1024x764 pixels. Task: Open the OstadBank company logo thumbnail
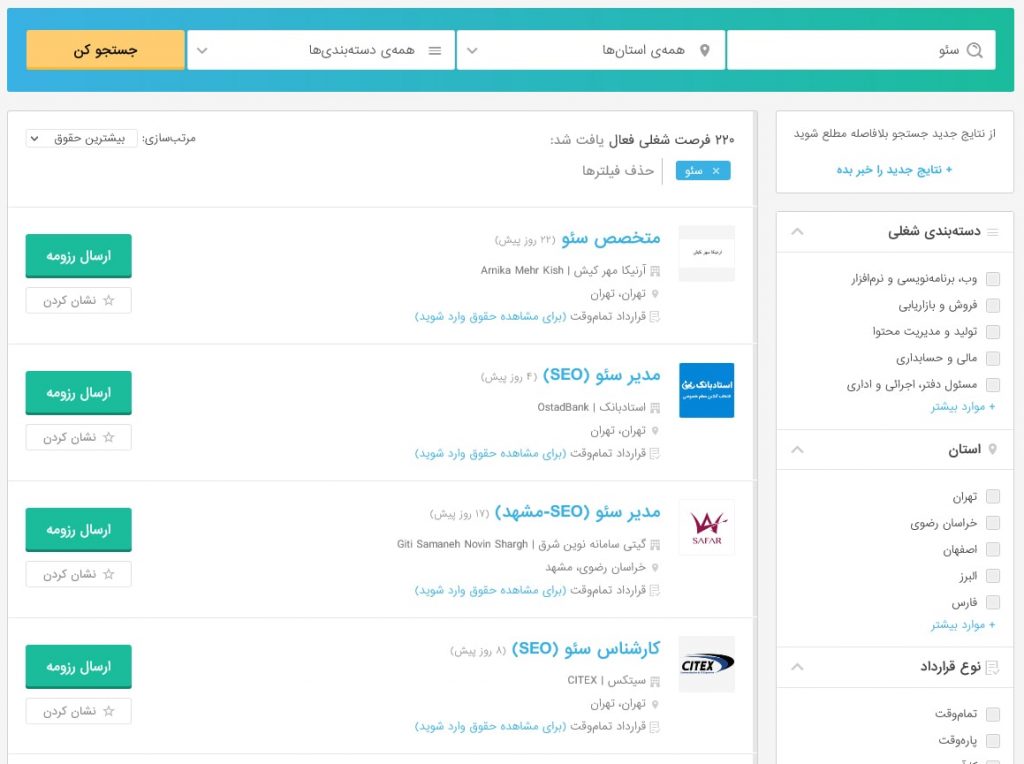(706, 390)
